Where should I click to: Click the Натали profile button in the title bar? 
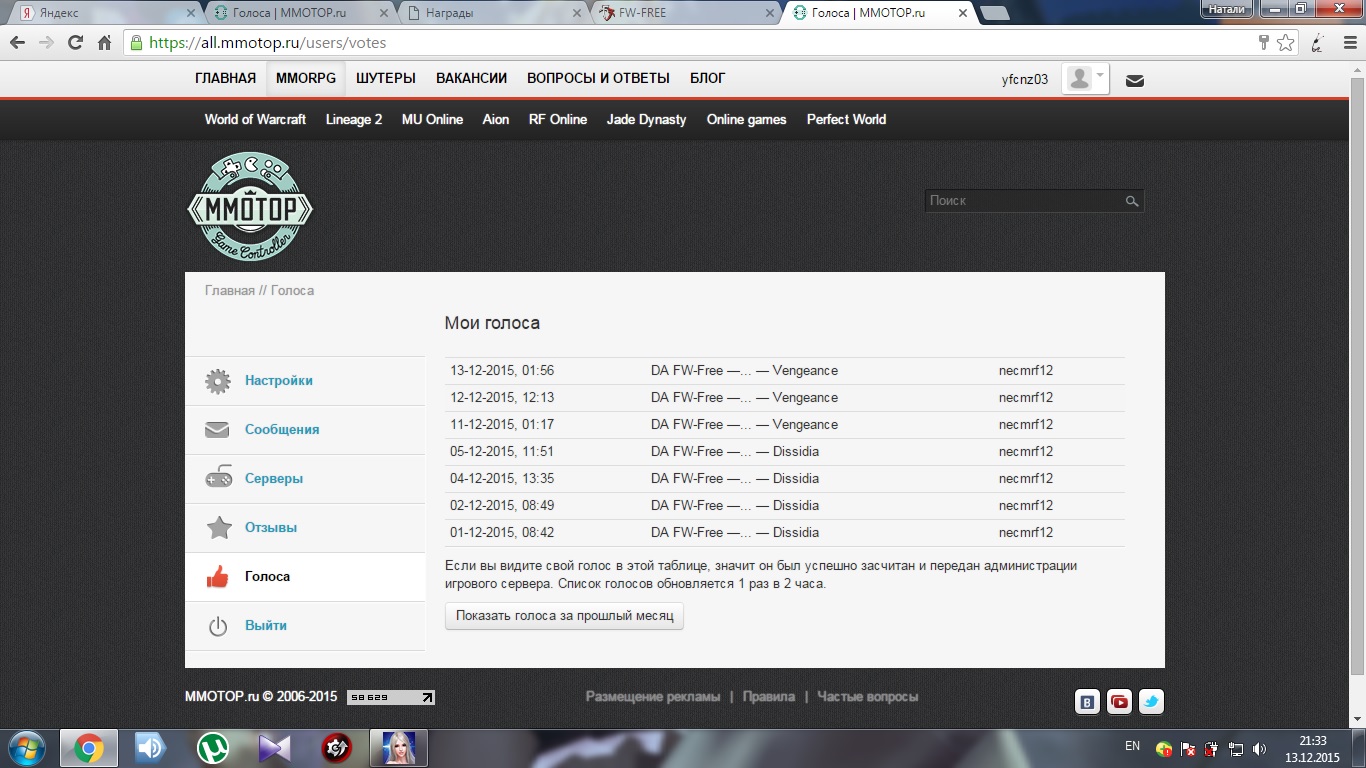click(x=1227, y=9)
